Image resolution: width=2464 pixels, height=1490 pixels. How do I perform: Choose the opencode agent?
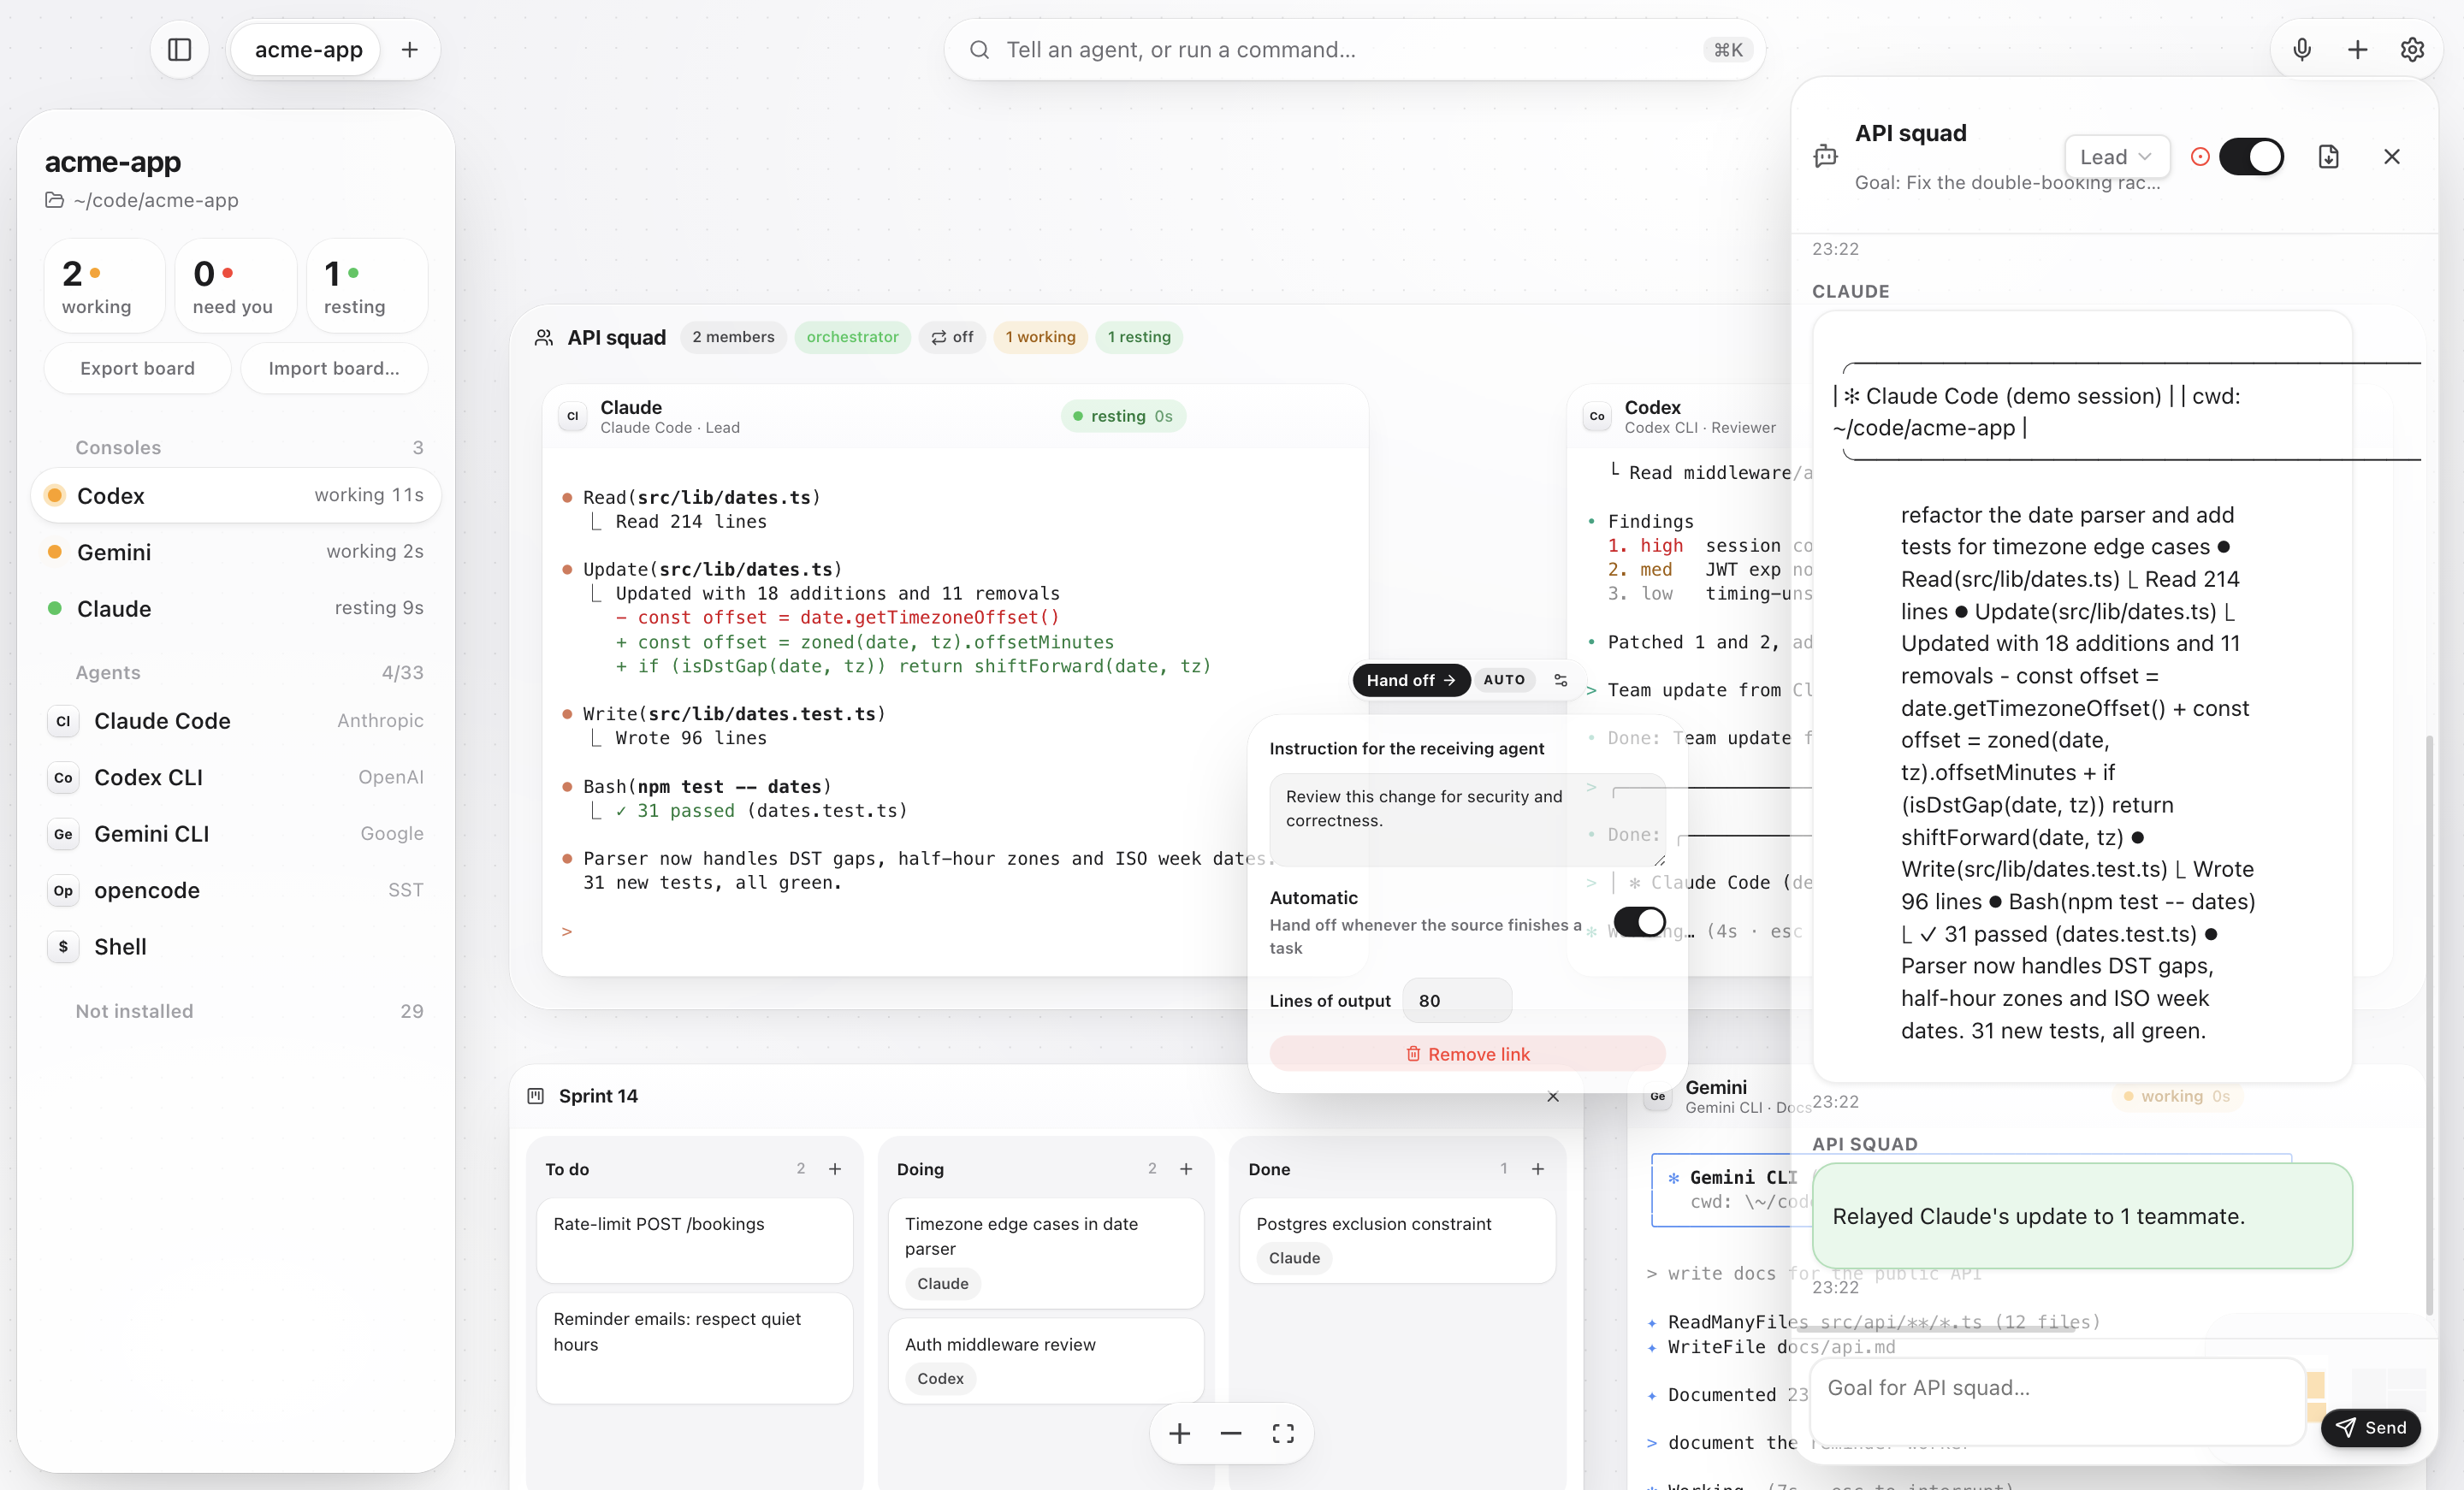click(x=236, y=890)
